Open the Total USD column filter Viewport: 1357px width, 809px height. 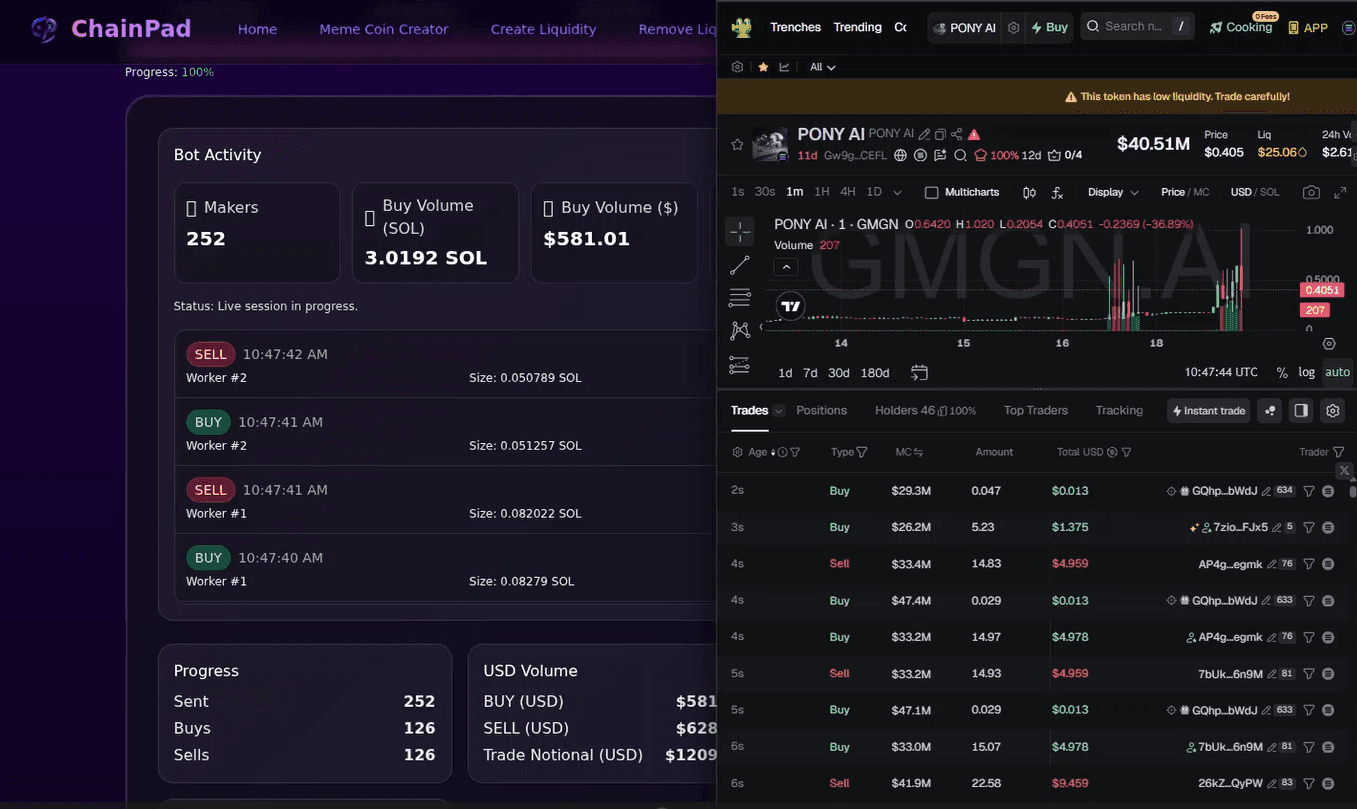point(1126,452)
